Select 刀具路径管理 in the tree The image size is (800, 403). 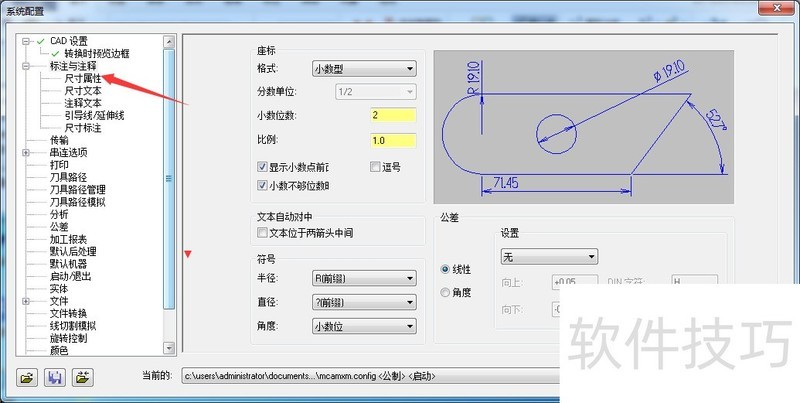[78, 190]
